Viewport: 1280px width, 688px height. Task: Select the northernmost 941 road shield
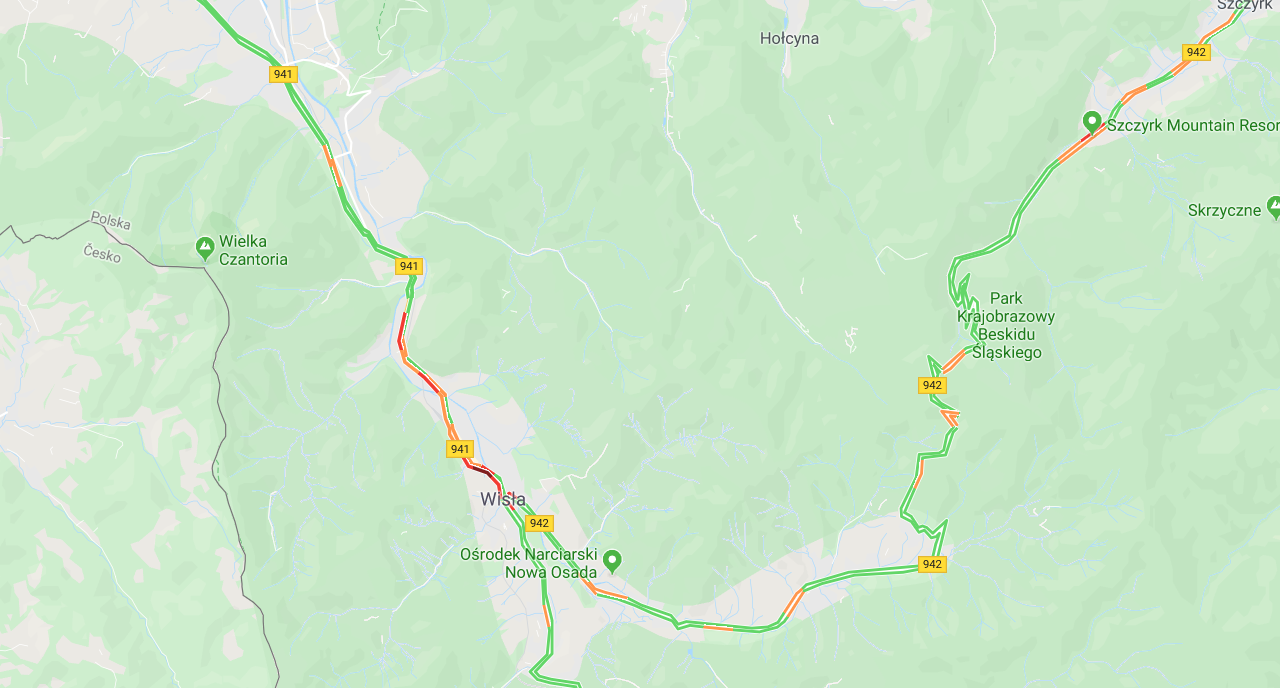(x=283, y=74)
